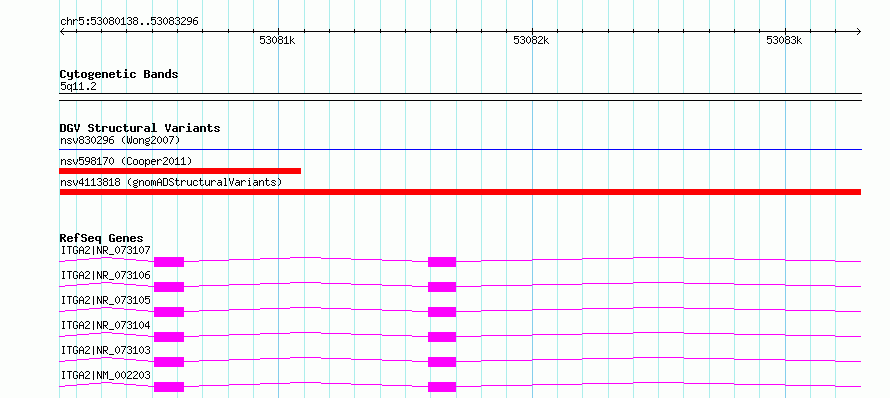890x398 pixels.
Task: Click first exon block of NR_073107
Action: point(169,262)
